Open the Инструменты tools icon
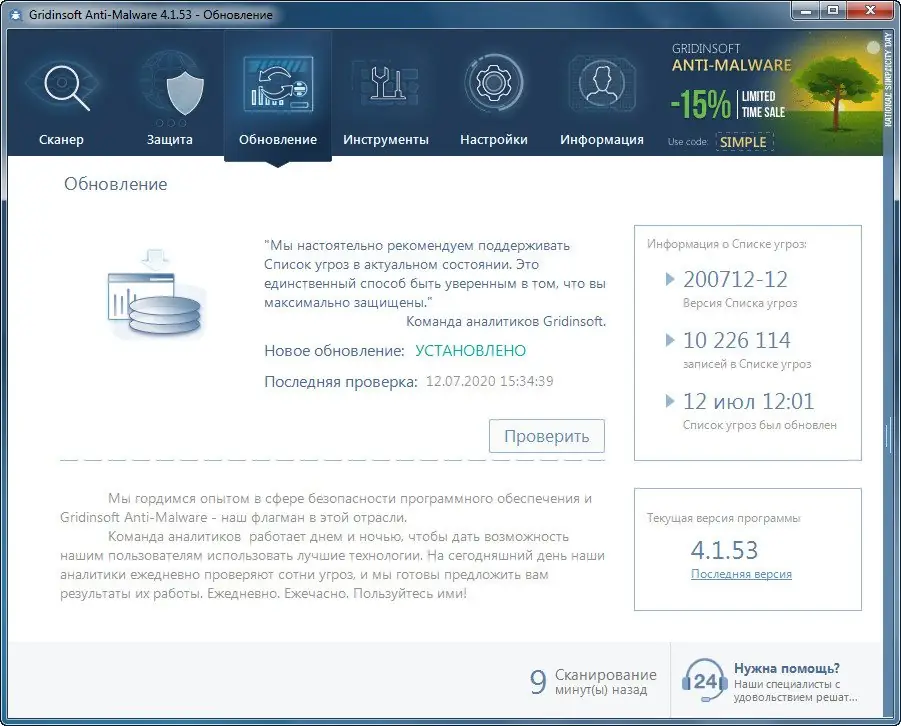Image resolution: width=901 pixels, height=726 pixels. pyautogui.click(x=386, y=84)
